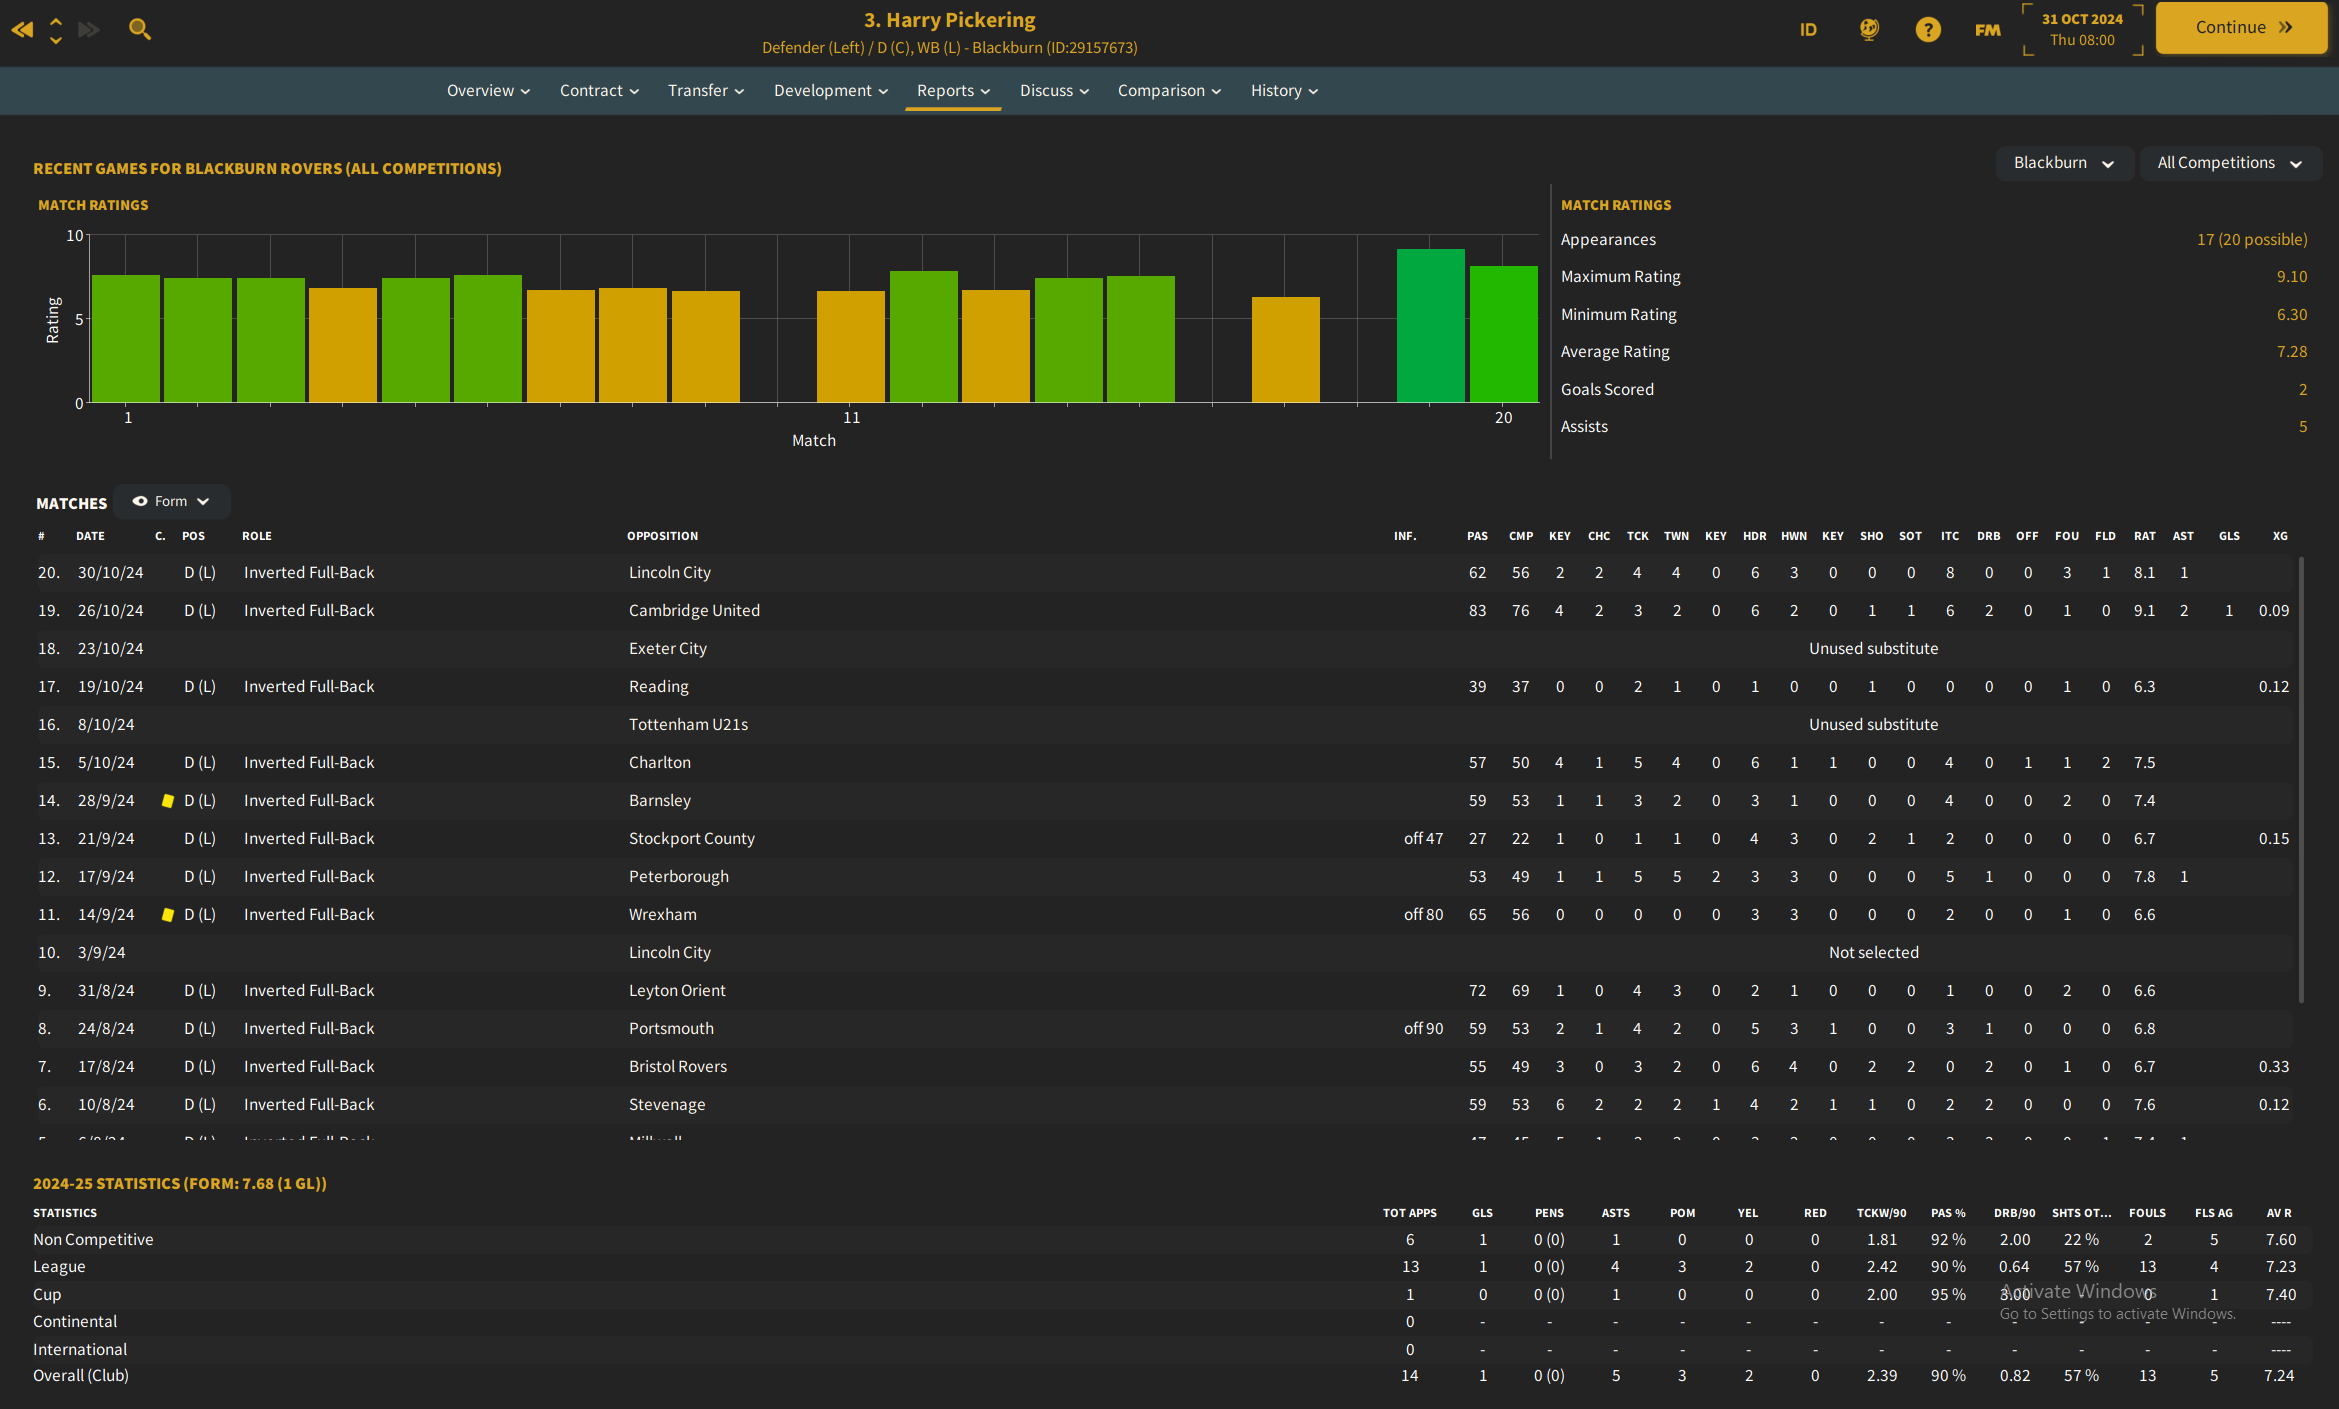Image resolution: width=2339 pixels, height=1409 pixels.
Task: Open the search magnifying glass
Action: (140, 30)
